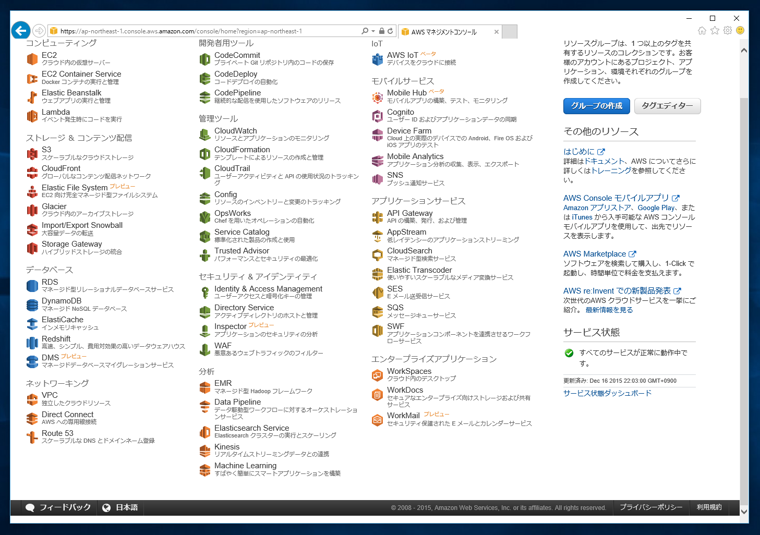Open the RDS database icon
Image resolution: width=760 pixels, height=535 pixels.
(32, 286)
